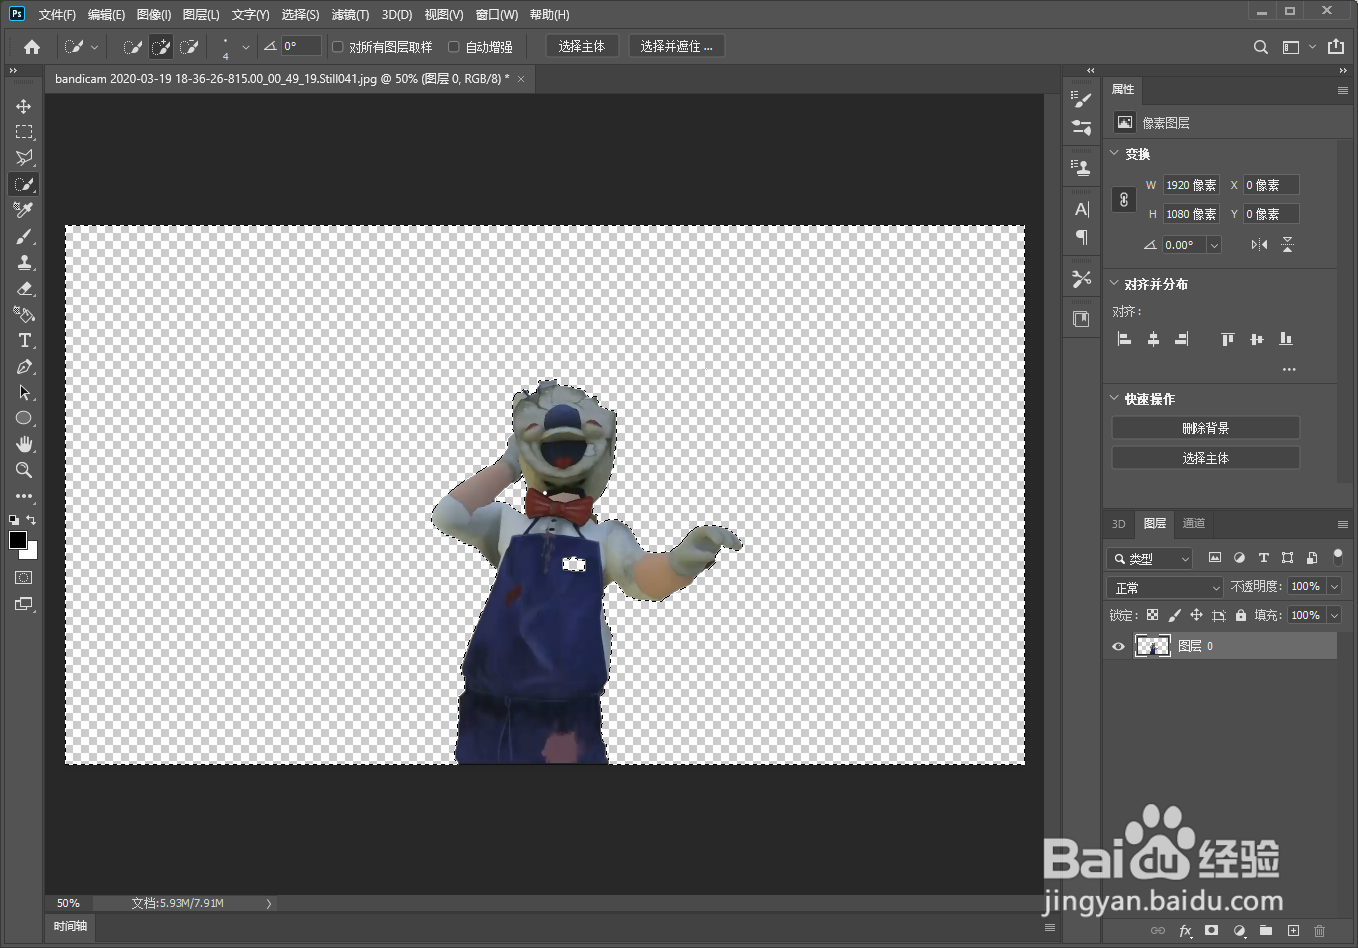Collapse the 快速操作 section

[1114, 398]
